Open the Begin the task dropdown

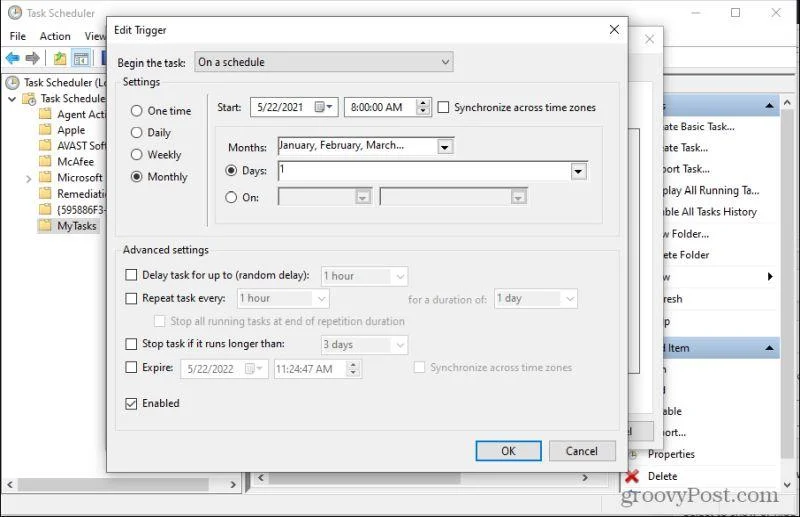tap(323, 62)
